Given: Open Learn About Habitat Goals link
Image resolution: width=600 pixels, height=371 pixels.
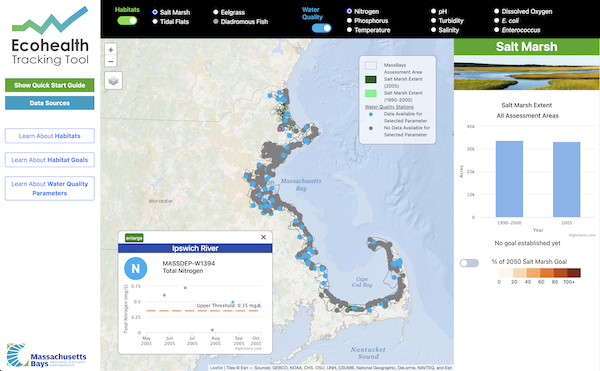Looking at the screenshot, I should click(50, 160).
